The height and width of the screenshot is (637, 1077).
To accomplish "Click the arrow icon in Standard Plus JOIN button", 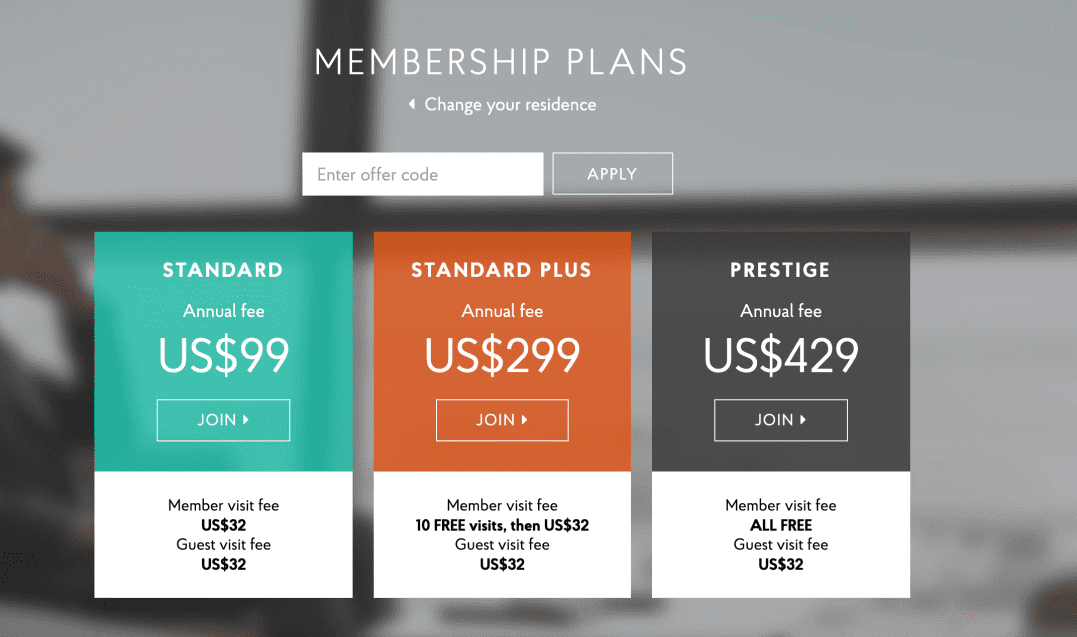I will pos(524,420).
